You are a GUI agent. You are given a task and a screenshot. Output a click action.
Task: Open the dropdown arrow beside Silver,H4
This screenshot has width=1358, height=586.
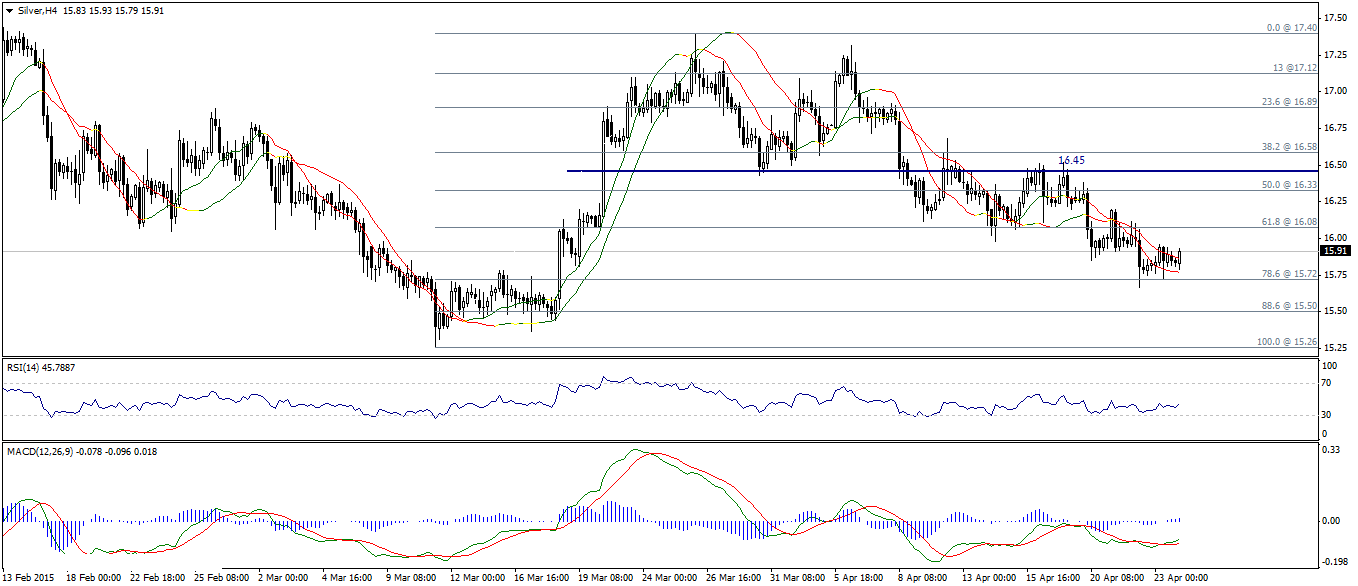8,10
